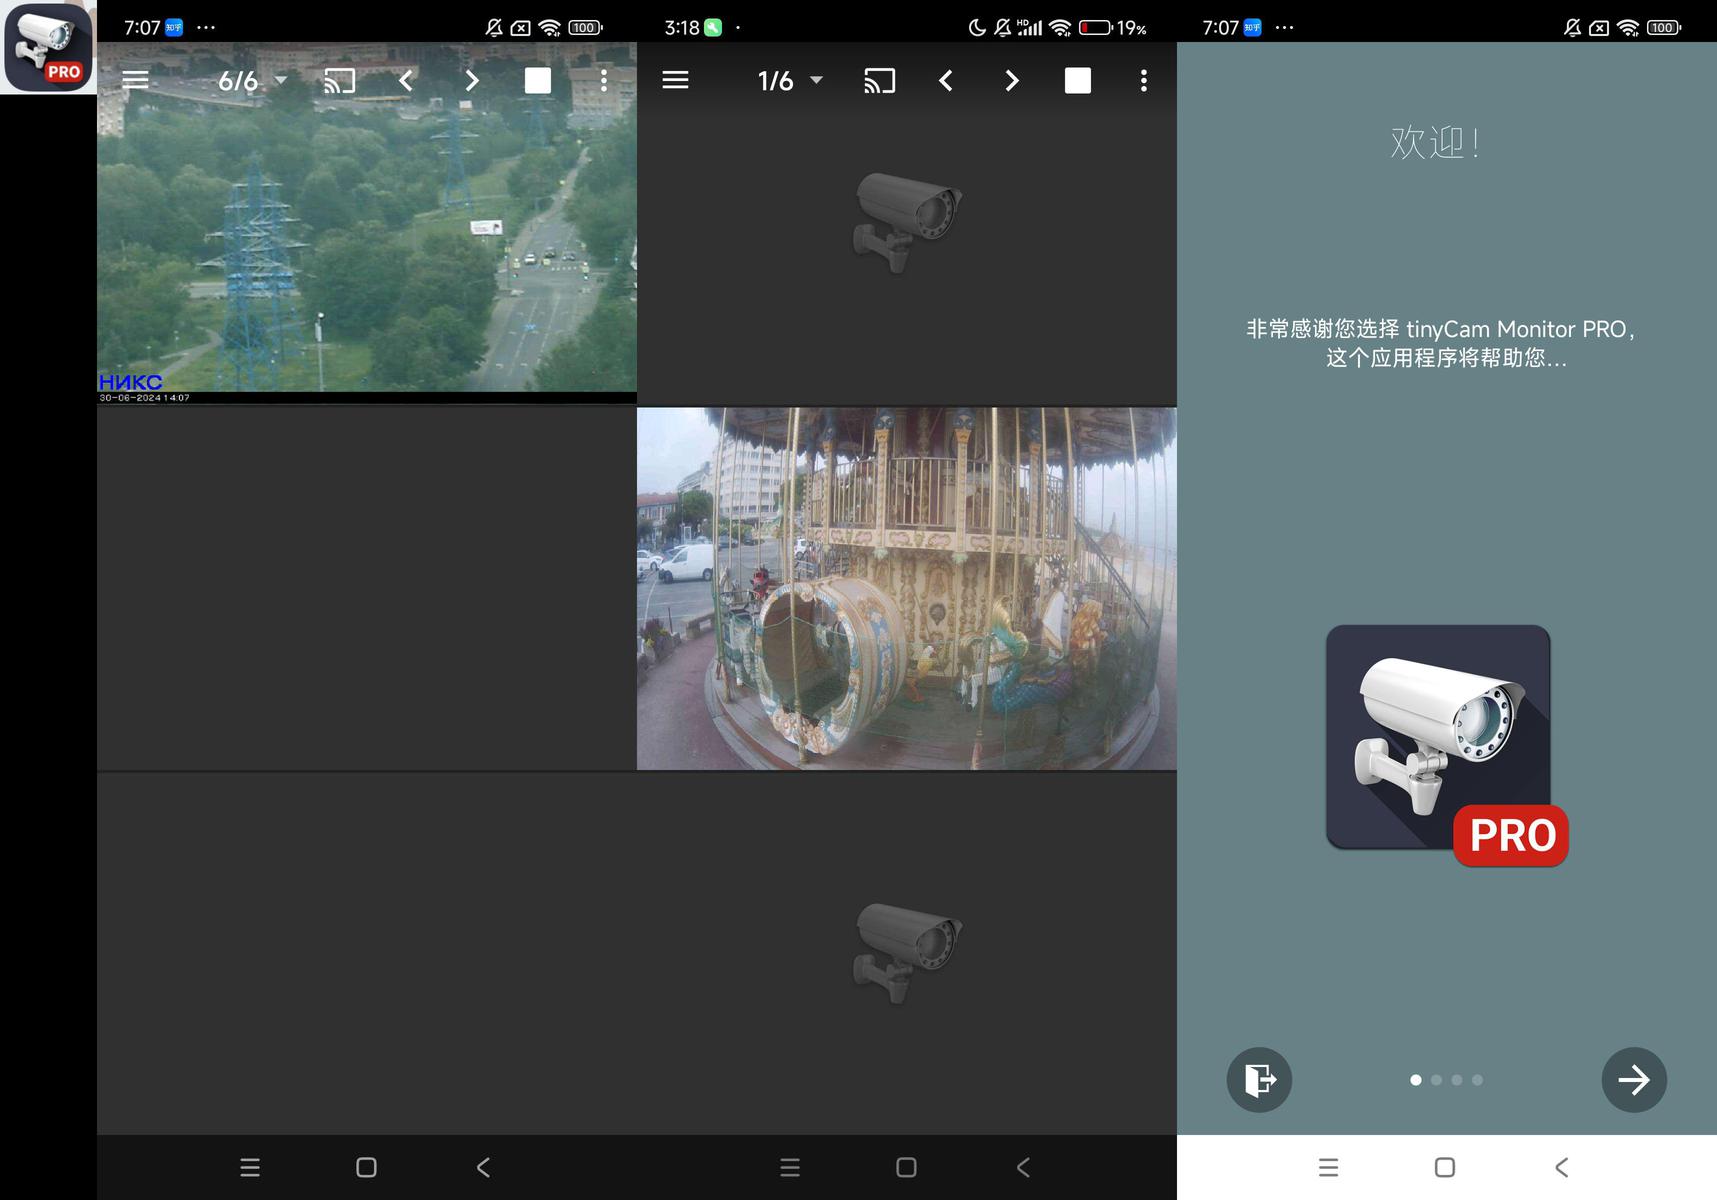The width and height of the screenshot is (1717, 1200).
Task: Go to next page in 1/6 toolbar
Action: click(1012, 81)
